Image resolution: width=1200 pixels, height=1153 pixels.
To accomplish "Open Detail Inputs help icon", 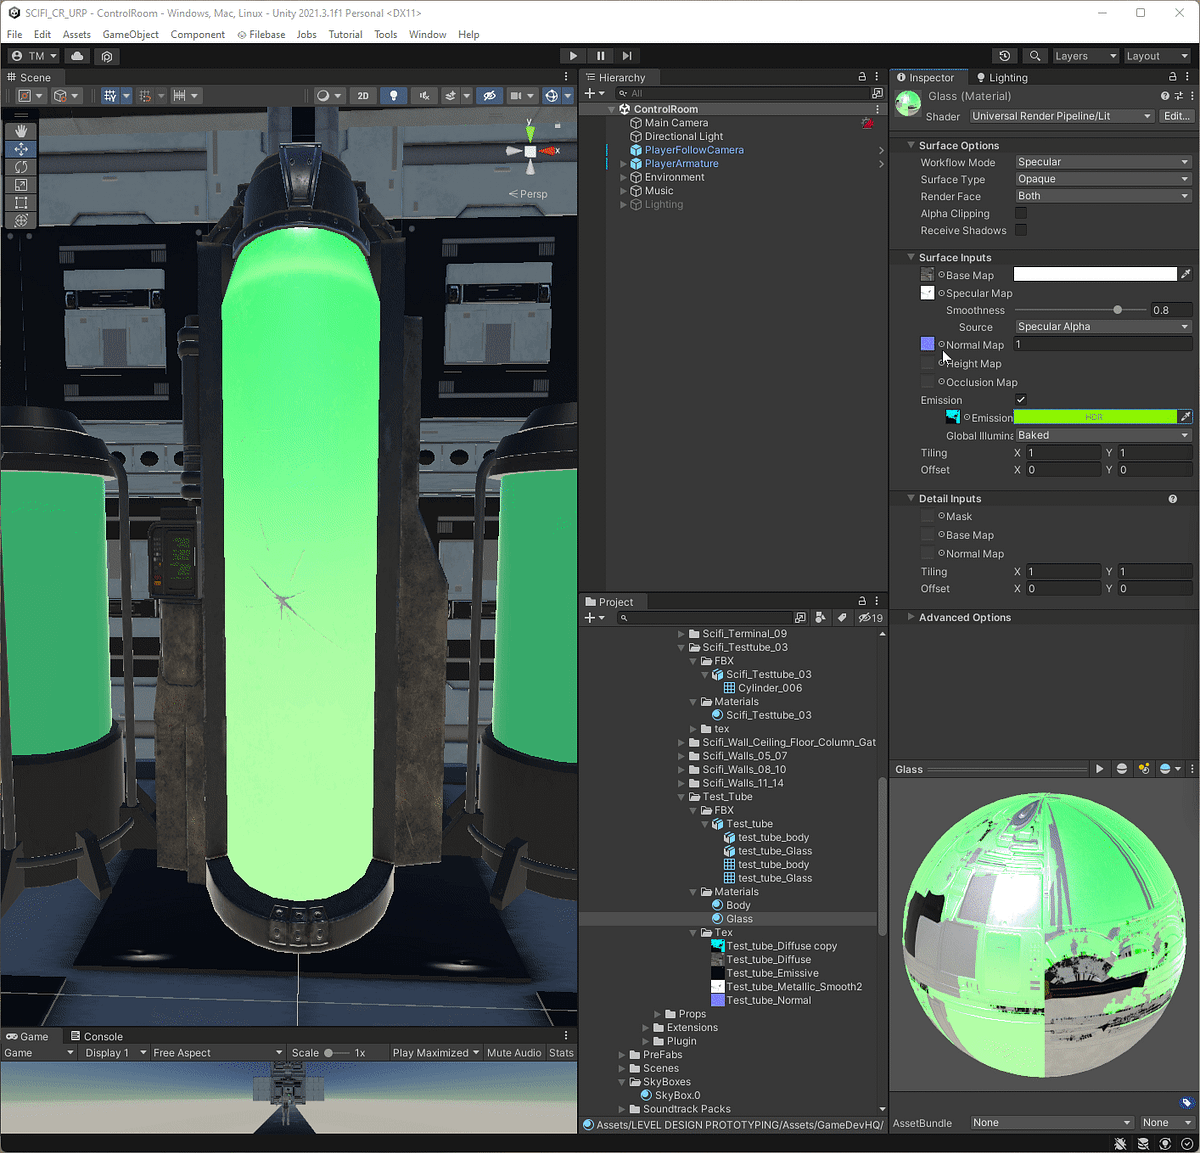I will pyautogui.click(x=1172, y=498).
